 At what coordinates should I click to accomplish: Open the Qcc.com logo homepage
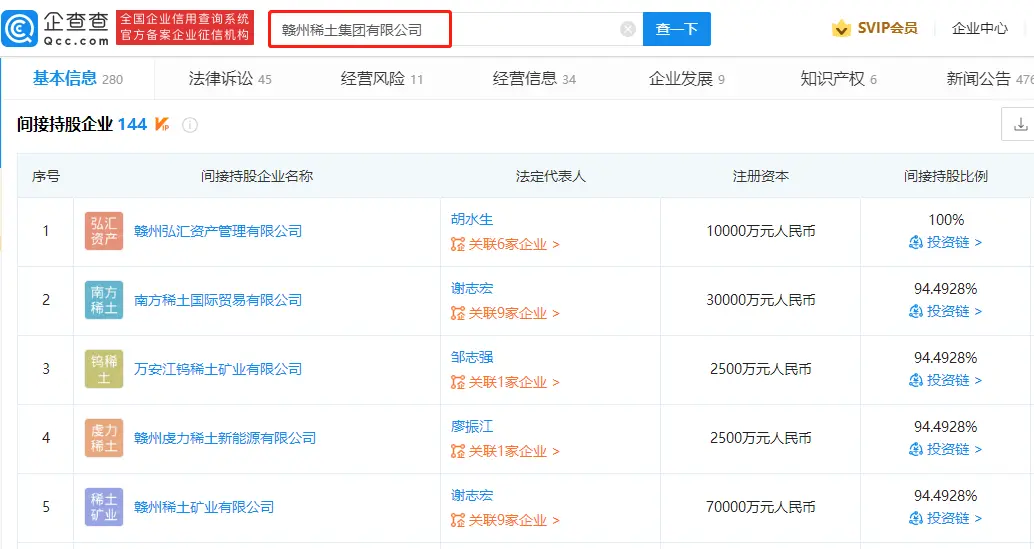coord(56,29)
